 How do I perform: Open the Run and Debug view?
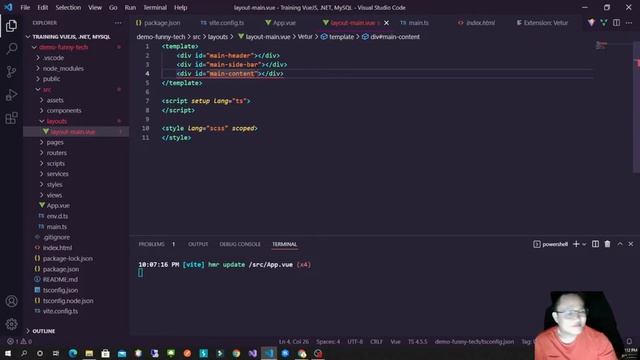(11, 95)
